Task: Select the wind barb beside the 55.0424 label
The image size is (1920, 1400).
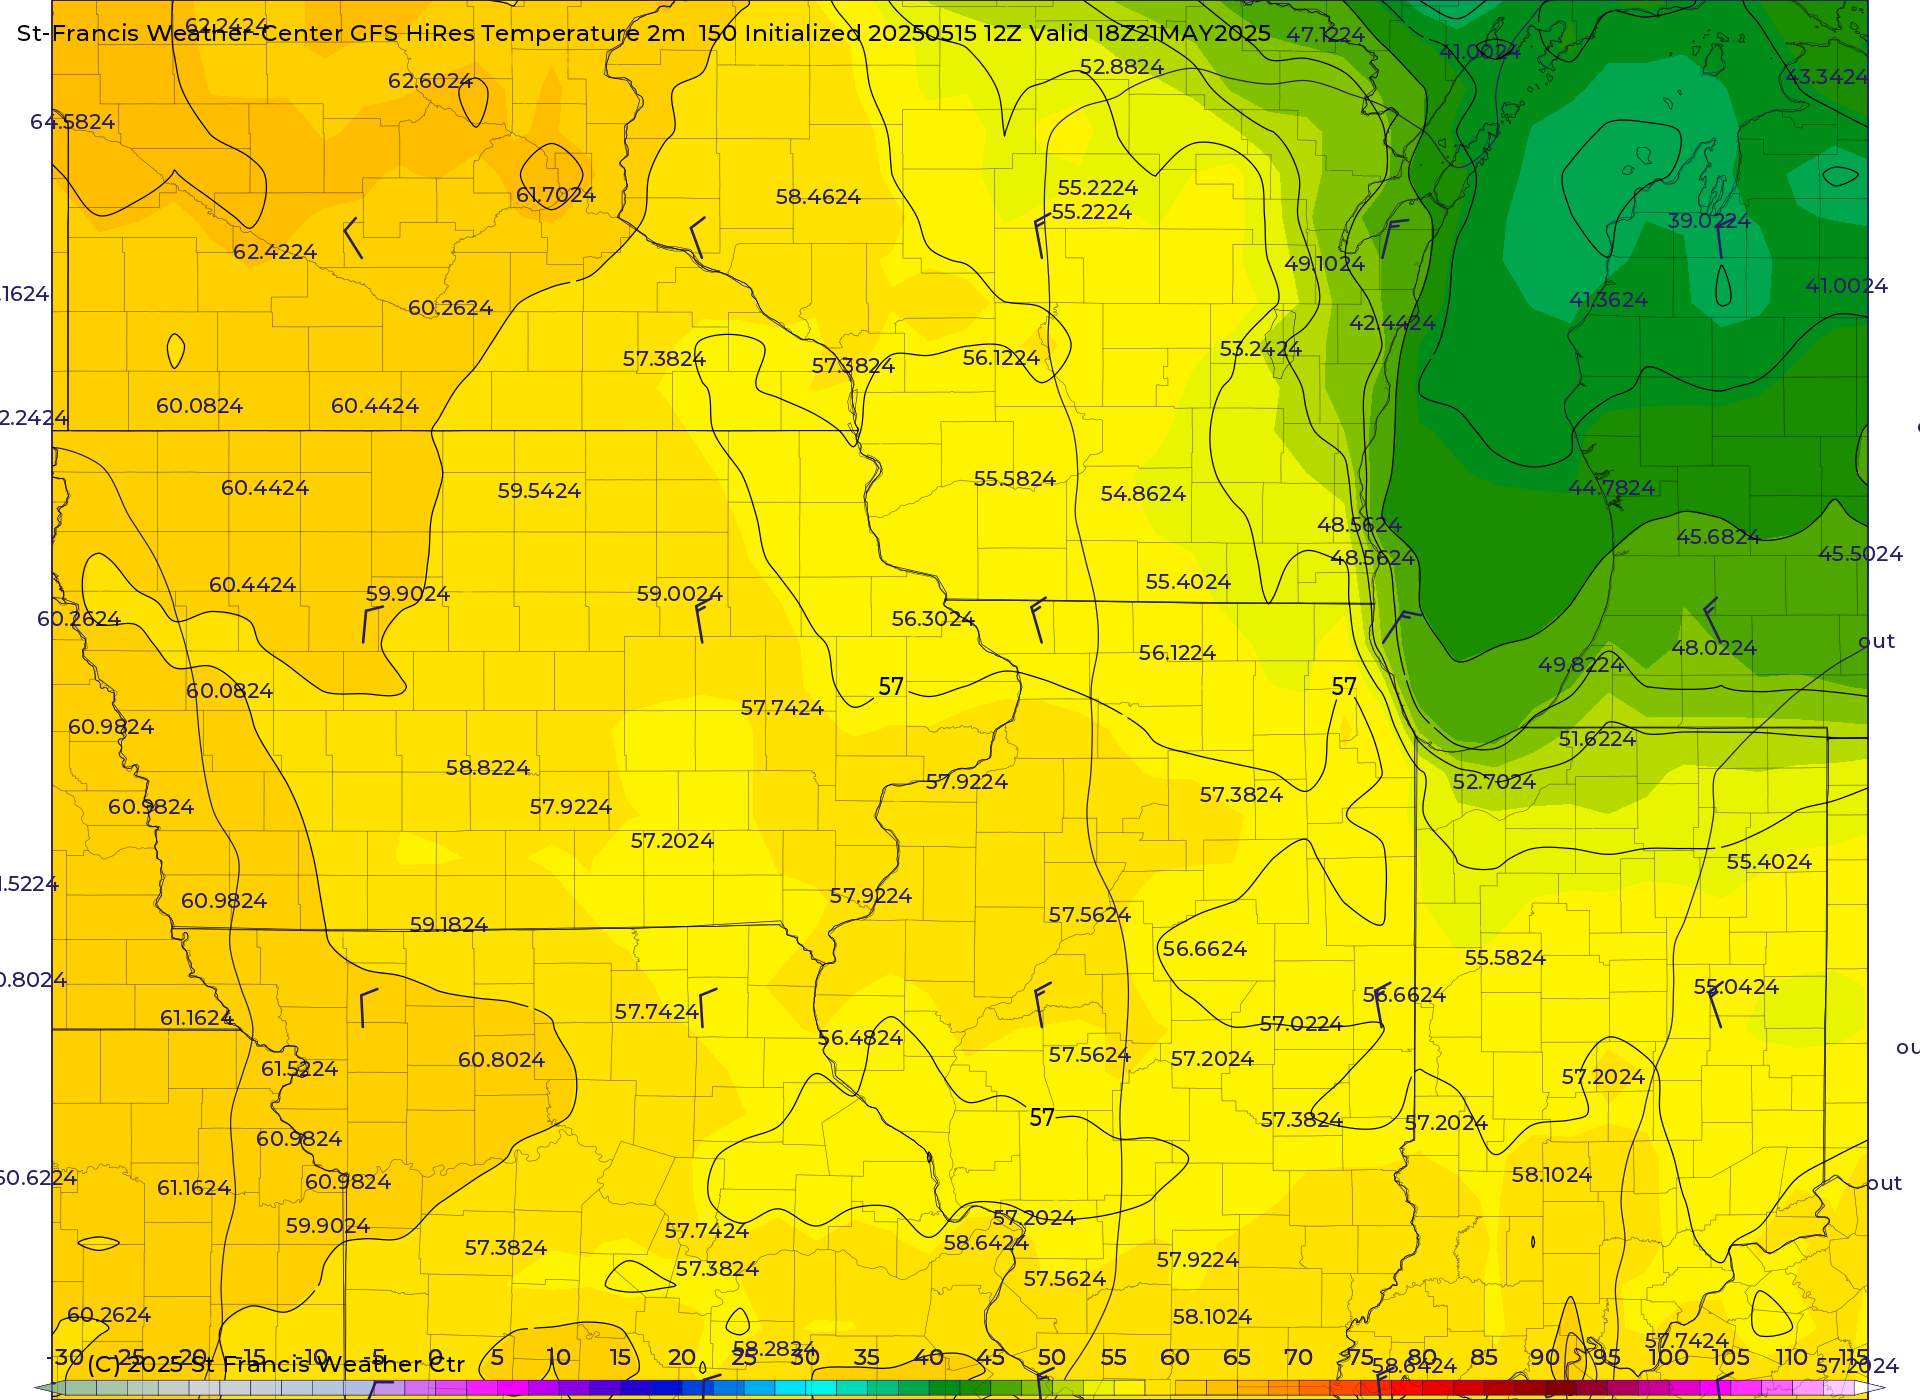Action: click(1714, 1006)
